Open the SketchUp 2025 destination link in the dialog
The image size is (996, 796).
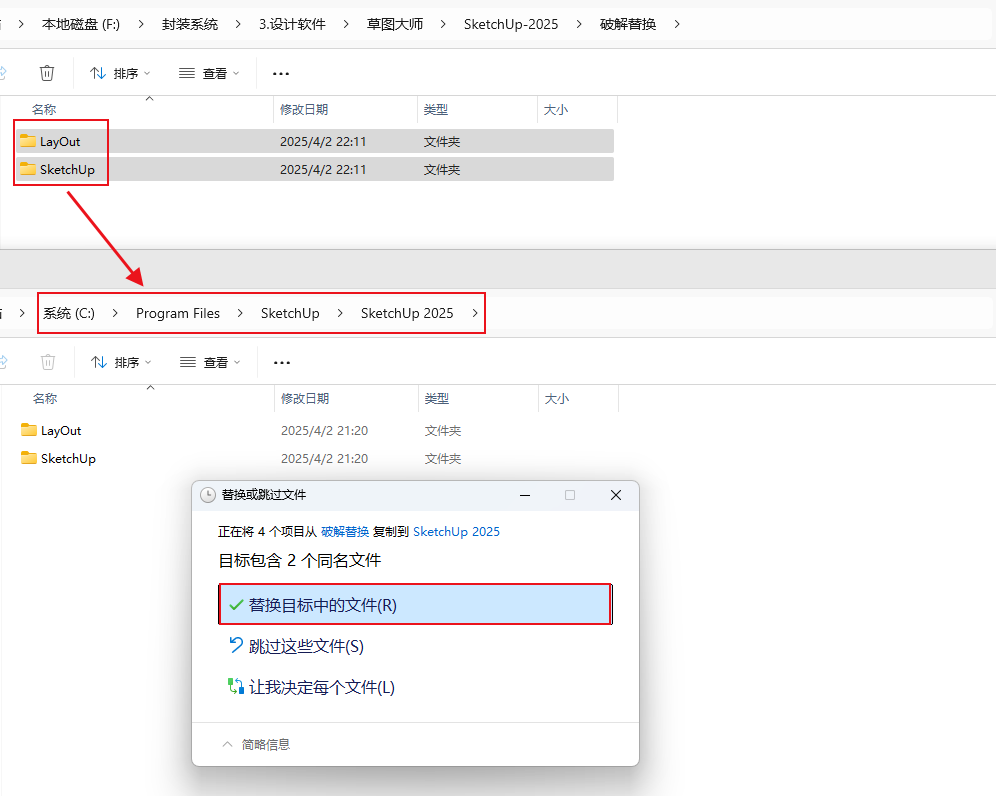point(456,532)
